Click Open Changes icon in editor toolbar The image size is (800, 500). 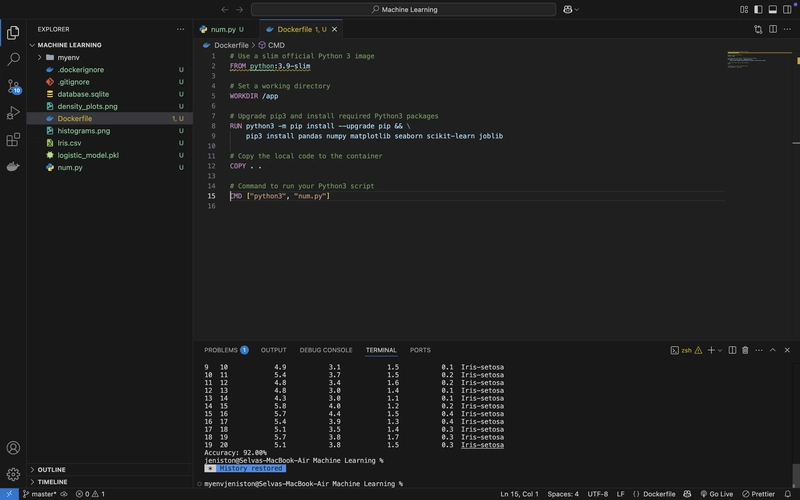click(x=758, y=29)
